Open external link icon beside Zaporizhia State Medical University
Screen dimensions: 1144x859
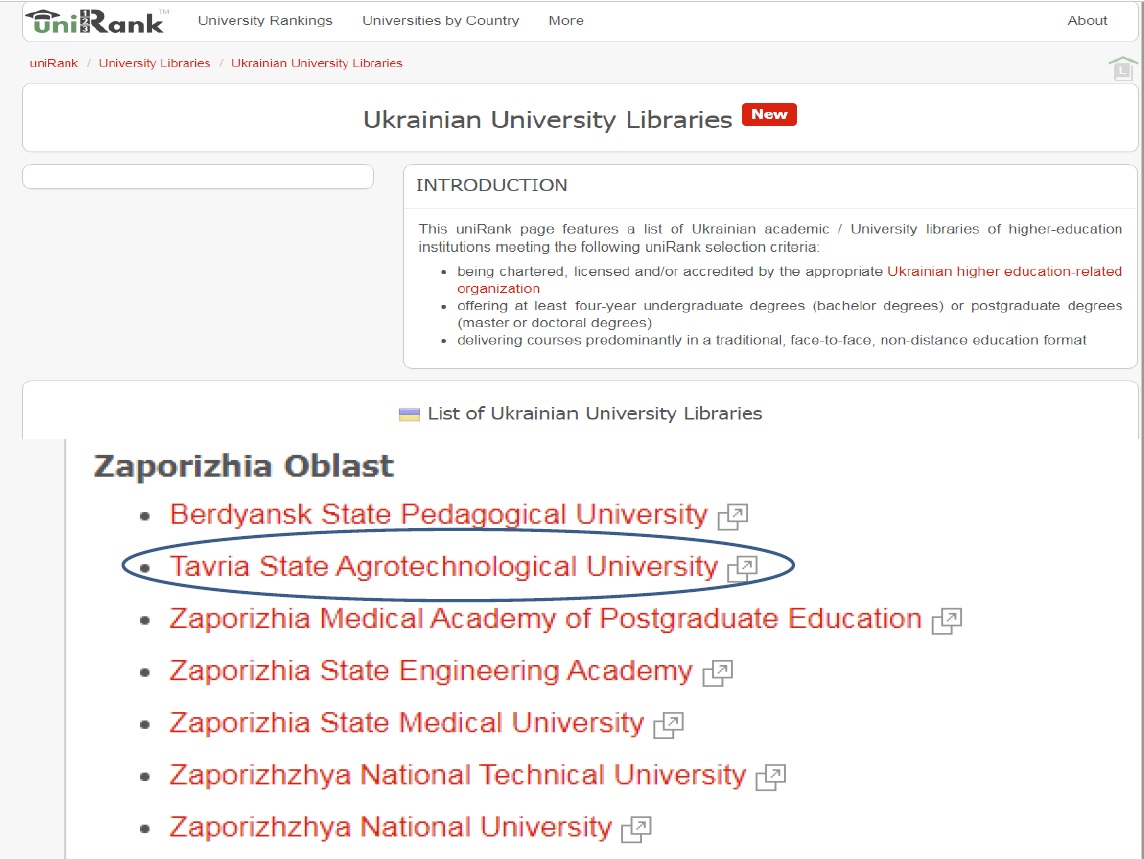(x=668, y=725)
